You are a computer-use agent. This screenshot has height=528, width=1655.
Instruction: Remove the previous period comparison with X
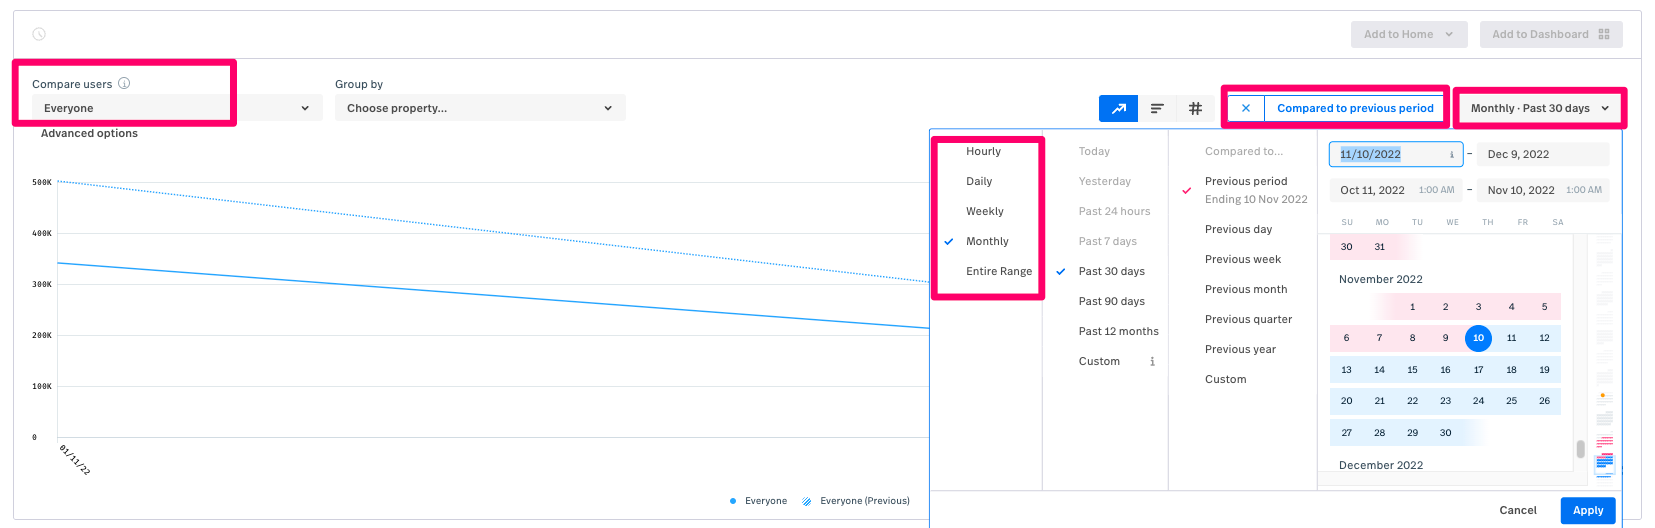pos(1246,108)
